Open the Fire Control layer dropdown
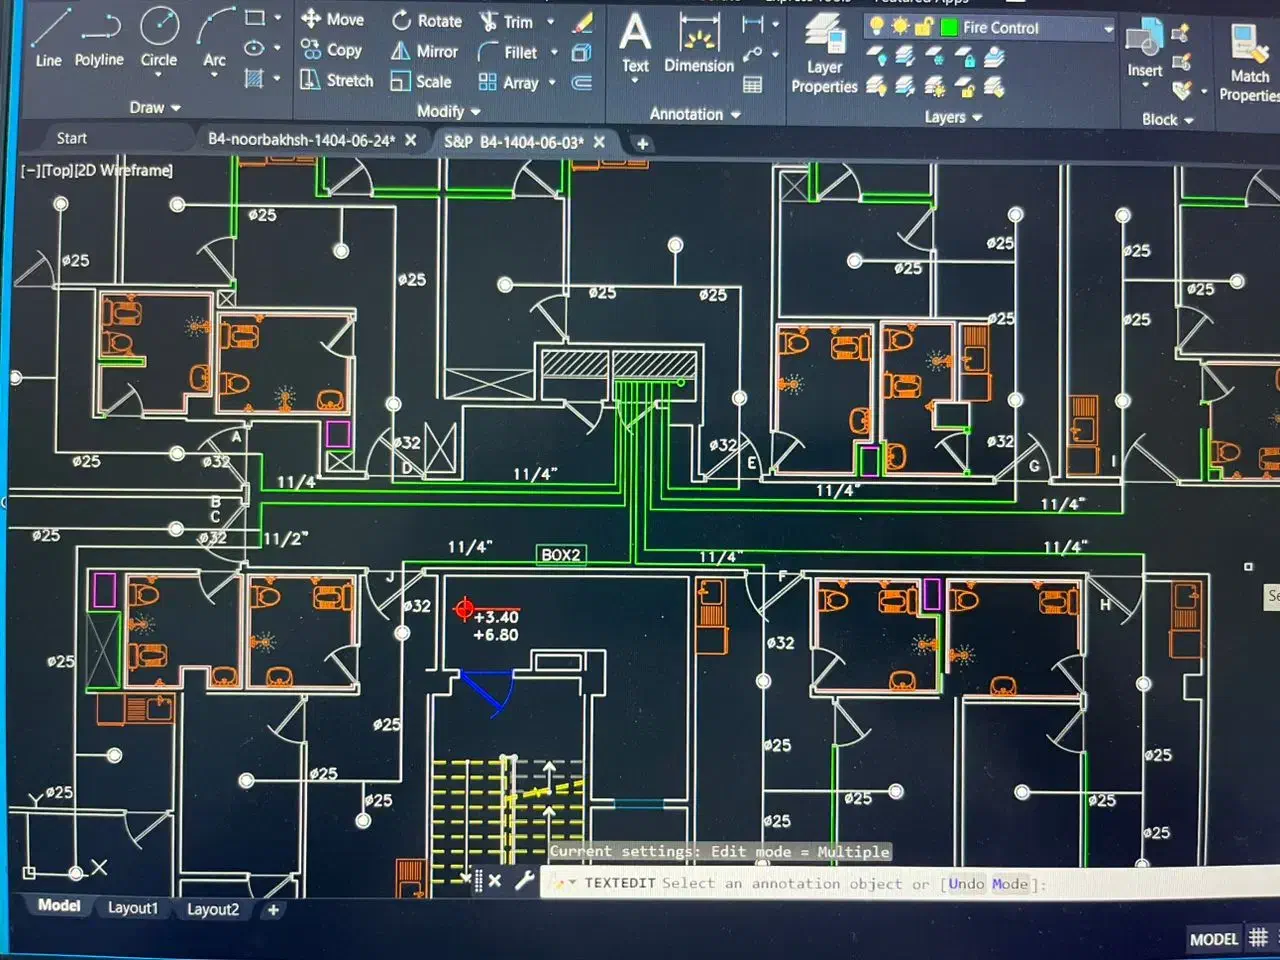Viewport: 1280px width, 960px height. tap(1108, 29)
